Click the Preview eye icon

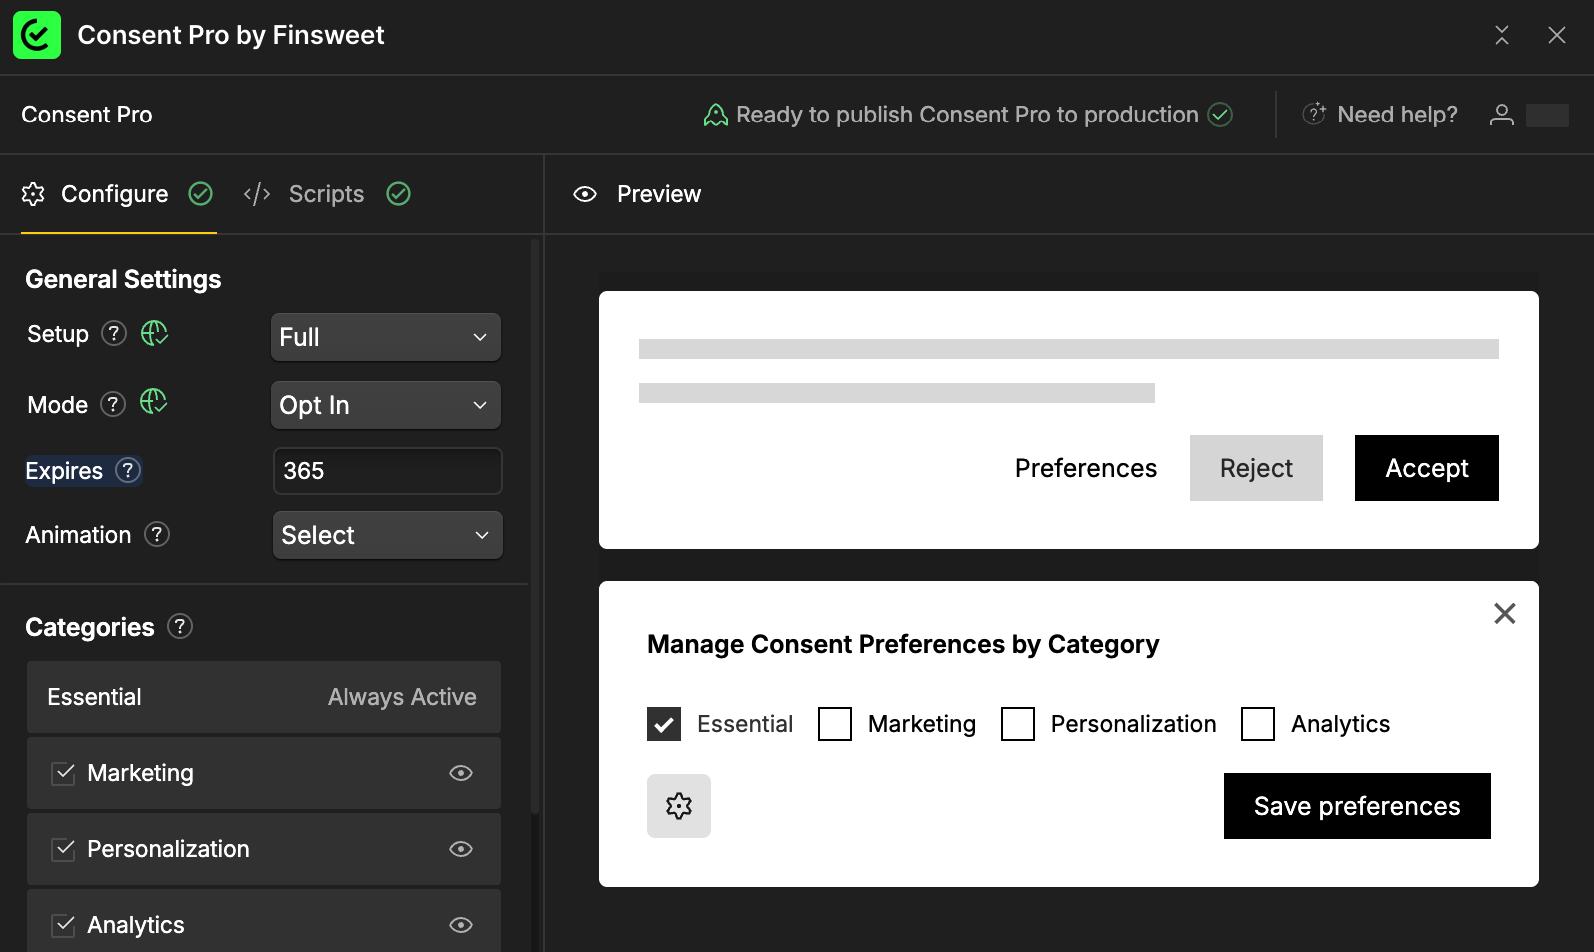click(585, 194)
